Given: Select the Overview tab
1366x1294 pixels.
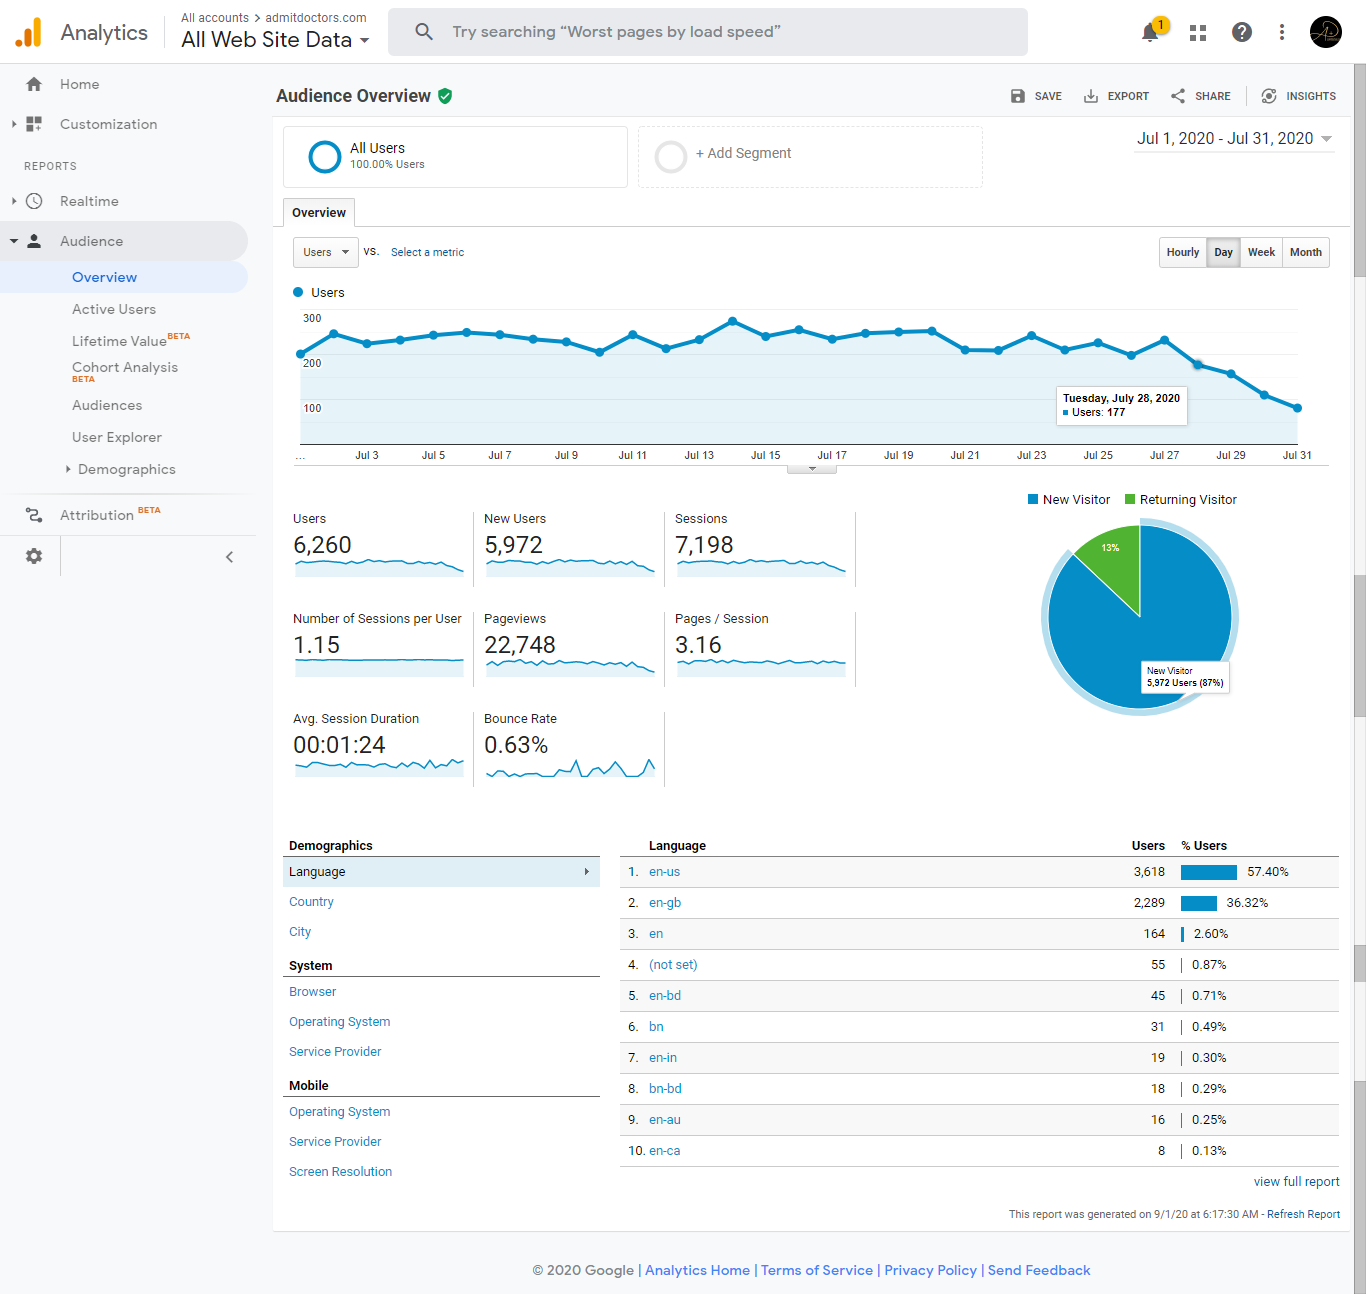Looking at the screenshot, I should (x=319, y=212).
